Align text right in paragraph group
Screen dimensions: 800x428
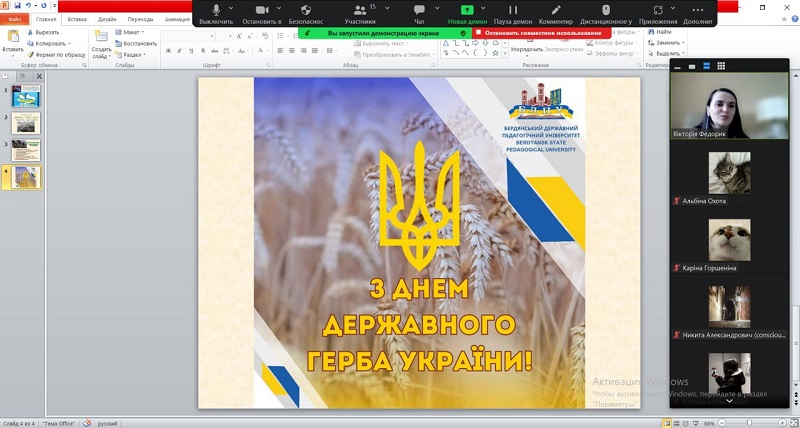[303, 51]
